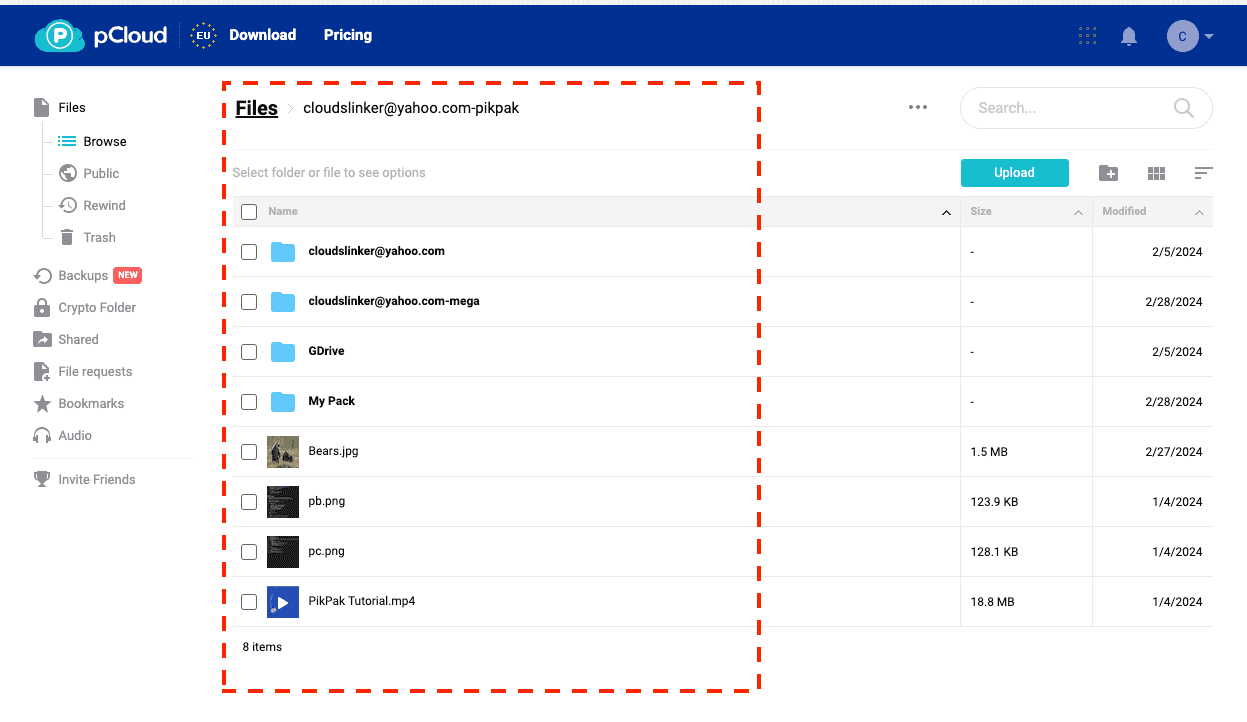Screen dimensions: 1247x722
Task: Click the My Pack folder icon
Action: click(x=283, y=402)
